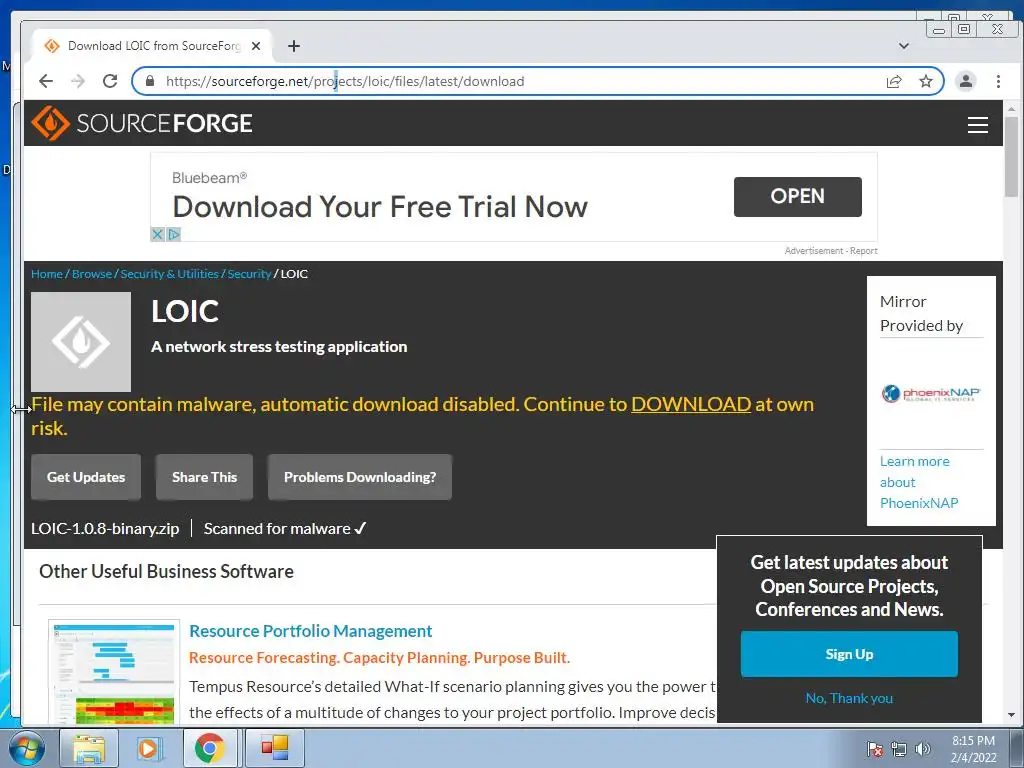Click Problems Downloading? button
The image size is (1024, 768).
pos(360,477)
